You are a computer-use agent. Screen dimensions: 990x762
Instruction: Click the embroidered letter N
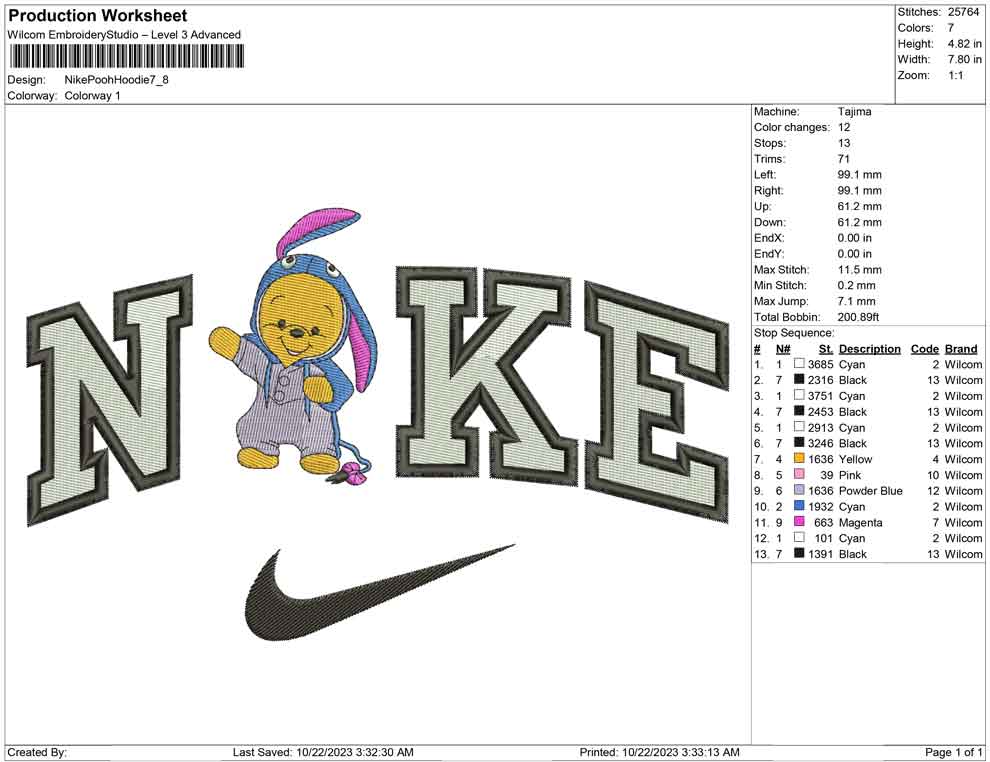(109, 401)
